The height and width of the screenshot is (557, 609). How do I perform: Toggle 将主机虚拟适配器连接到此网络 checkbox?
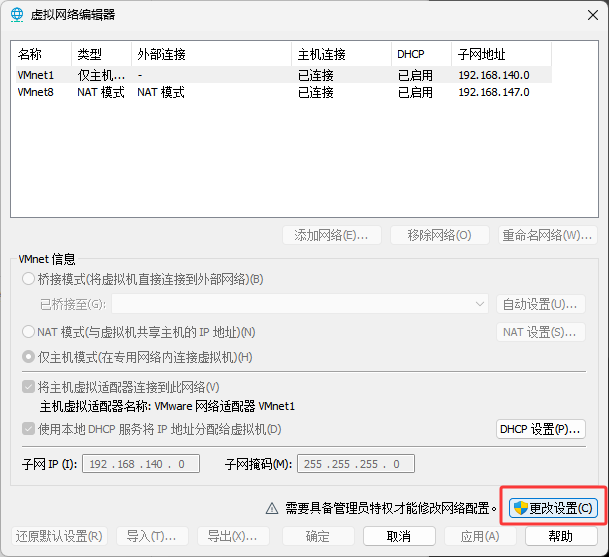pos(28,387)
